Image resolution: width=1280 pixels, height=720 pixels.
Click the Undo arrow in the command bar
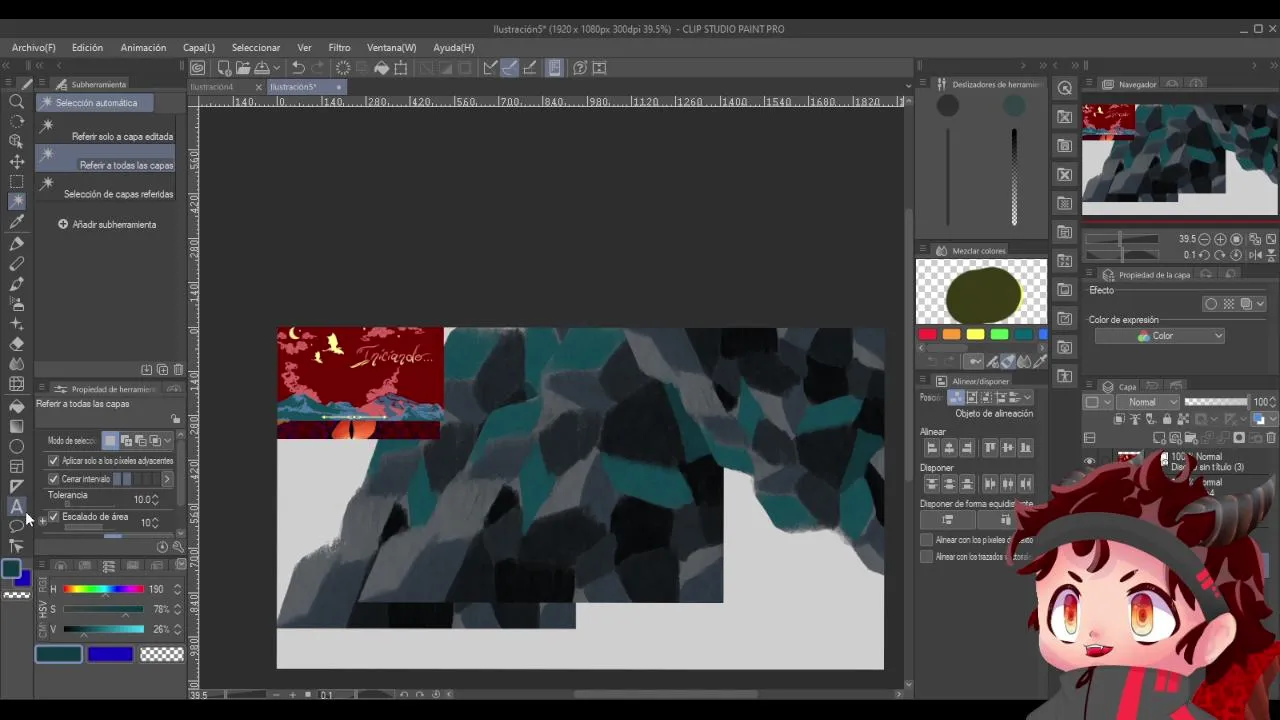(x=298, y=68)
